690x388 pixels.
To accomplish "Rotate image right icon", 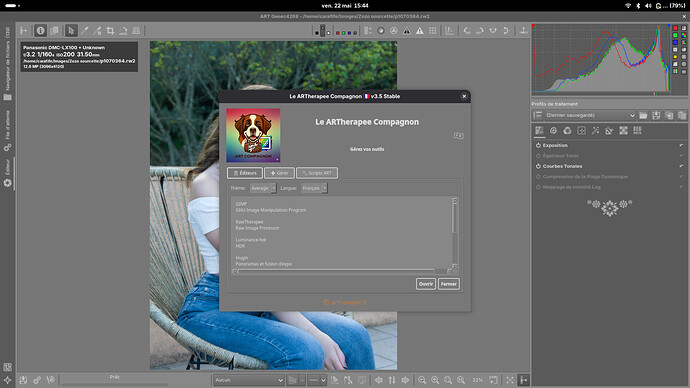I will click(480, 30).
